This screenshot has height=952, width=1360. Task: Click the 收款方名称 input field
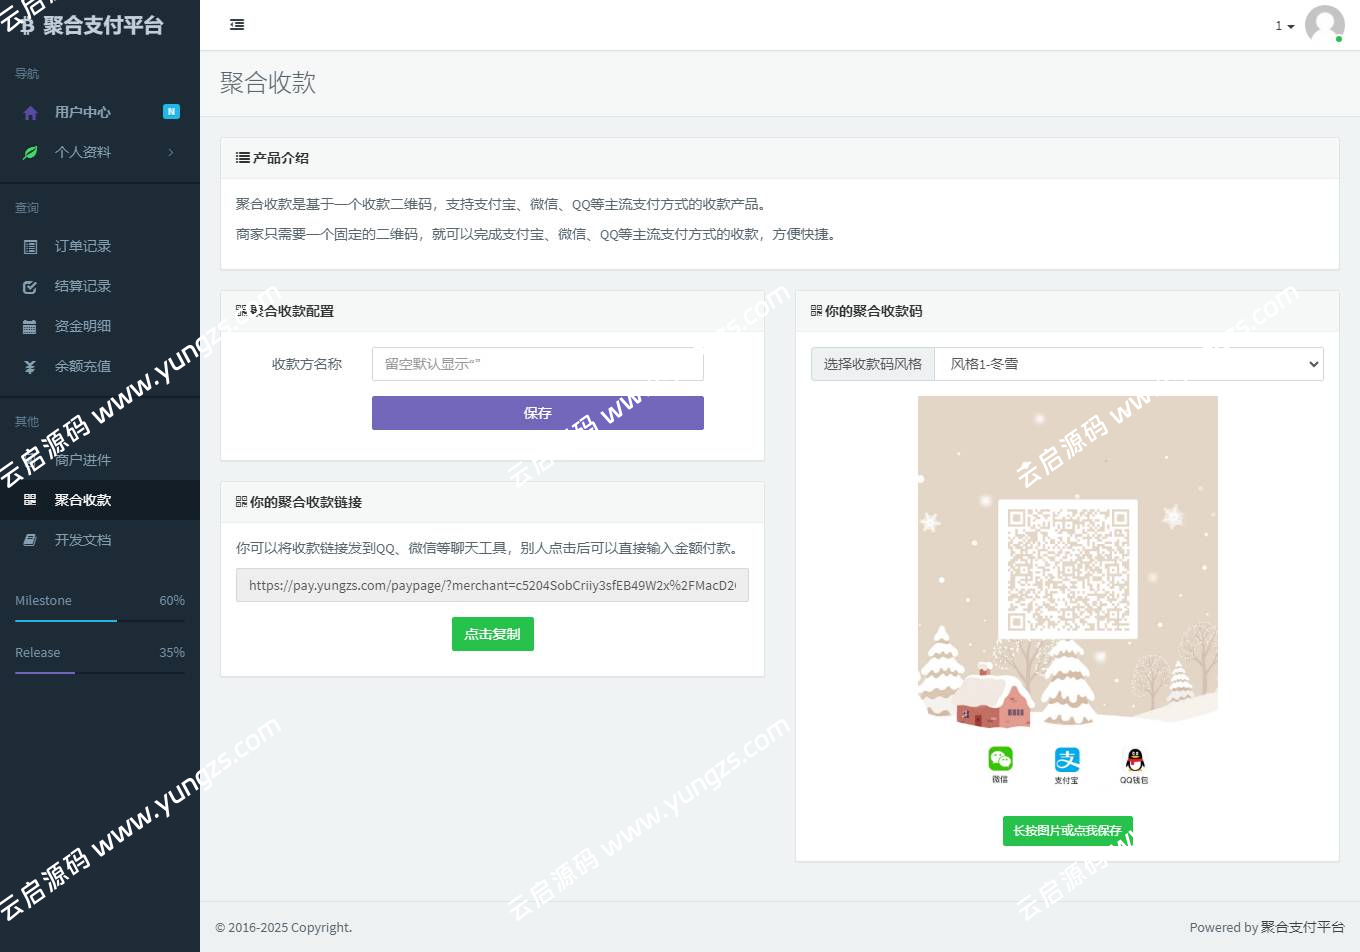click(x=537, y=364)
